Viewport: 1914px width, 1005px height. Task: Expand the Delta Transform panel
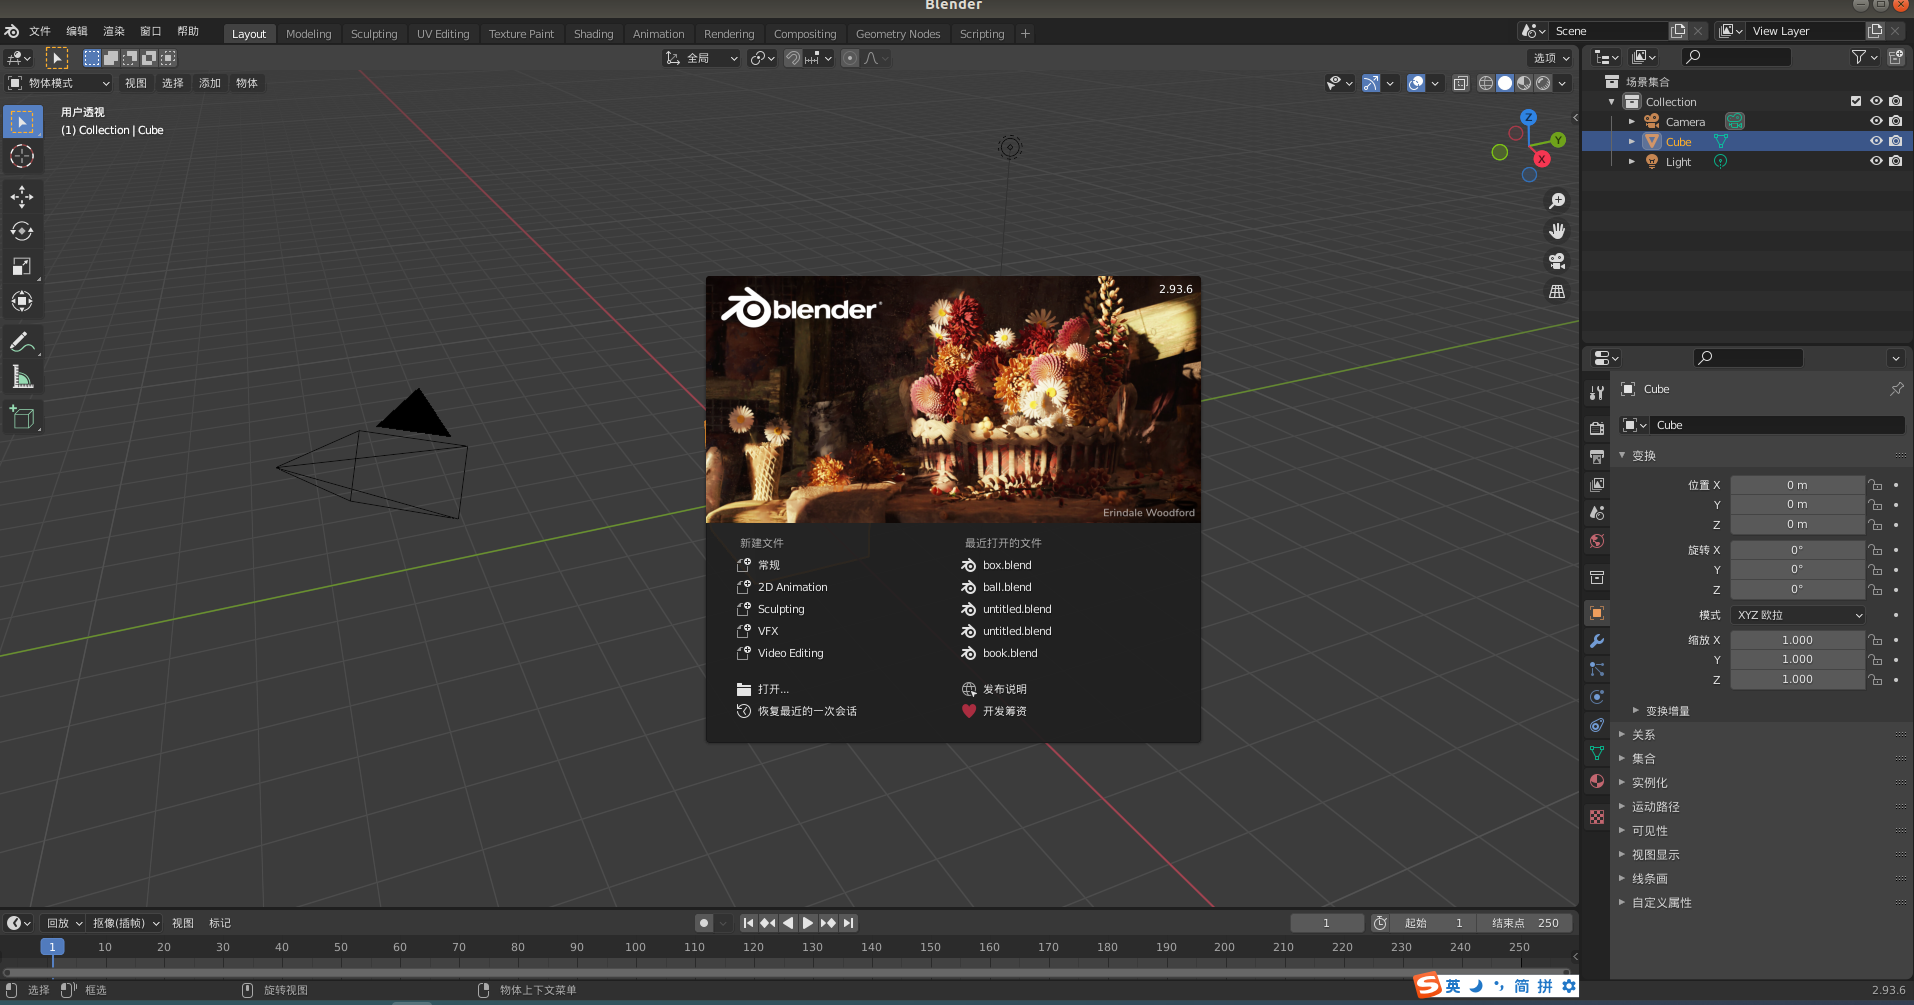tap(1668, 711)
